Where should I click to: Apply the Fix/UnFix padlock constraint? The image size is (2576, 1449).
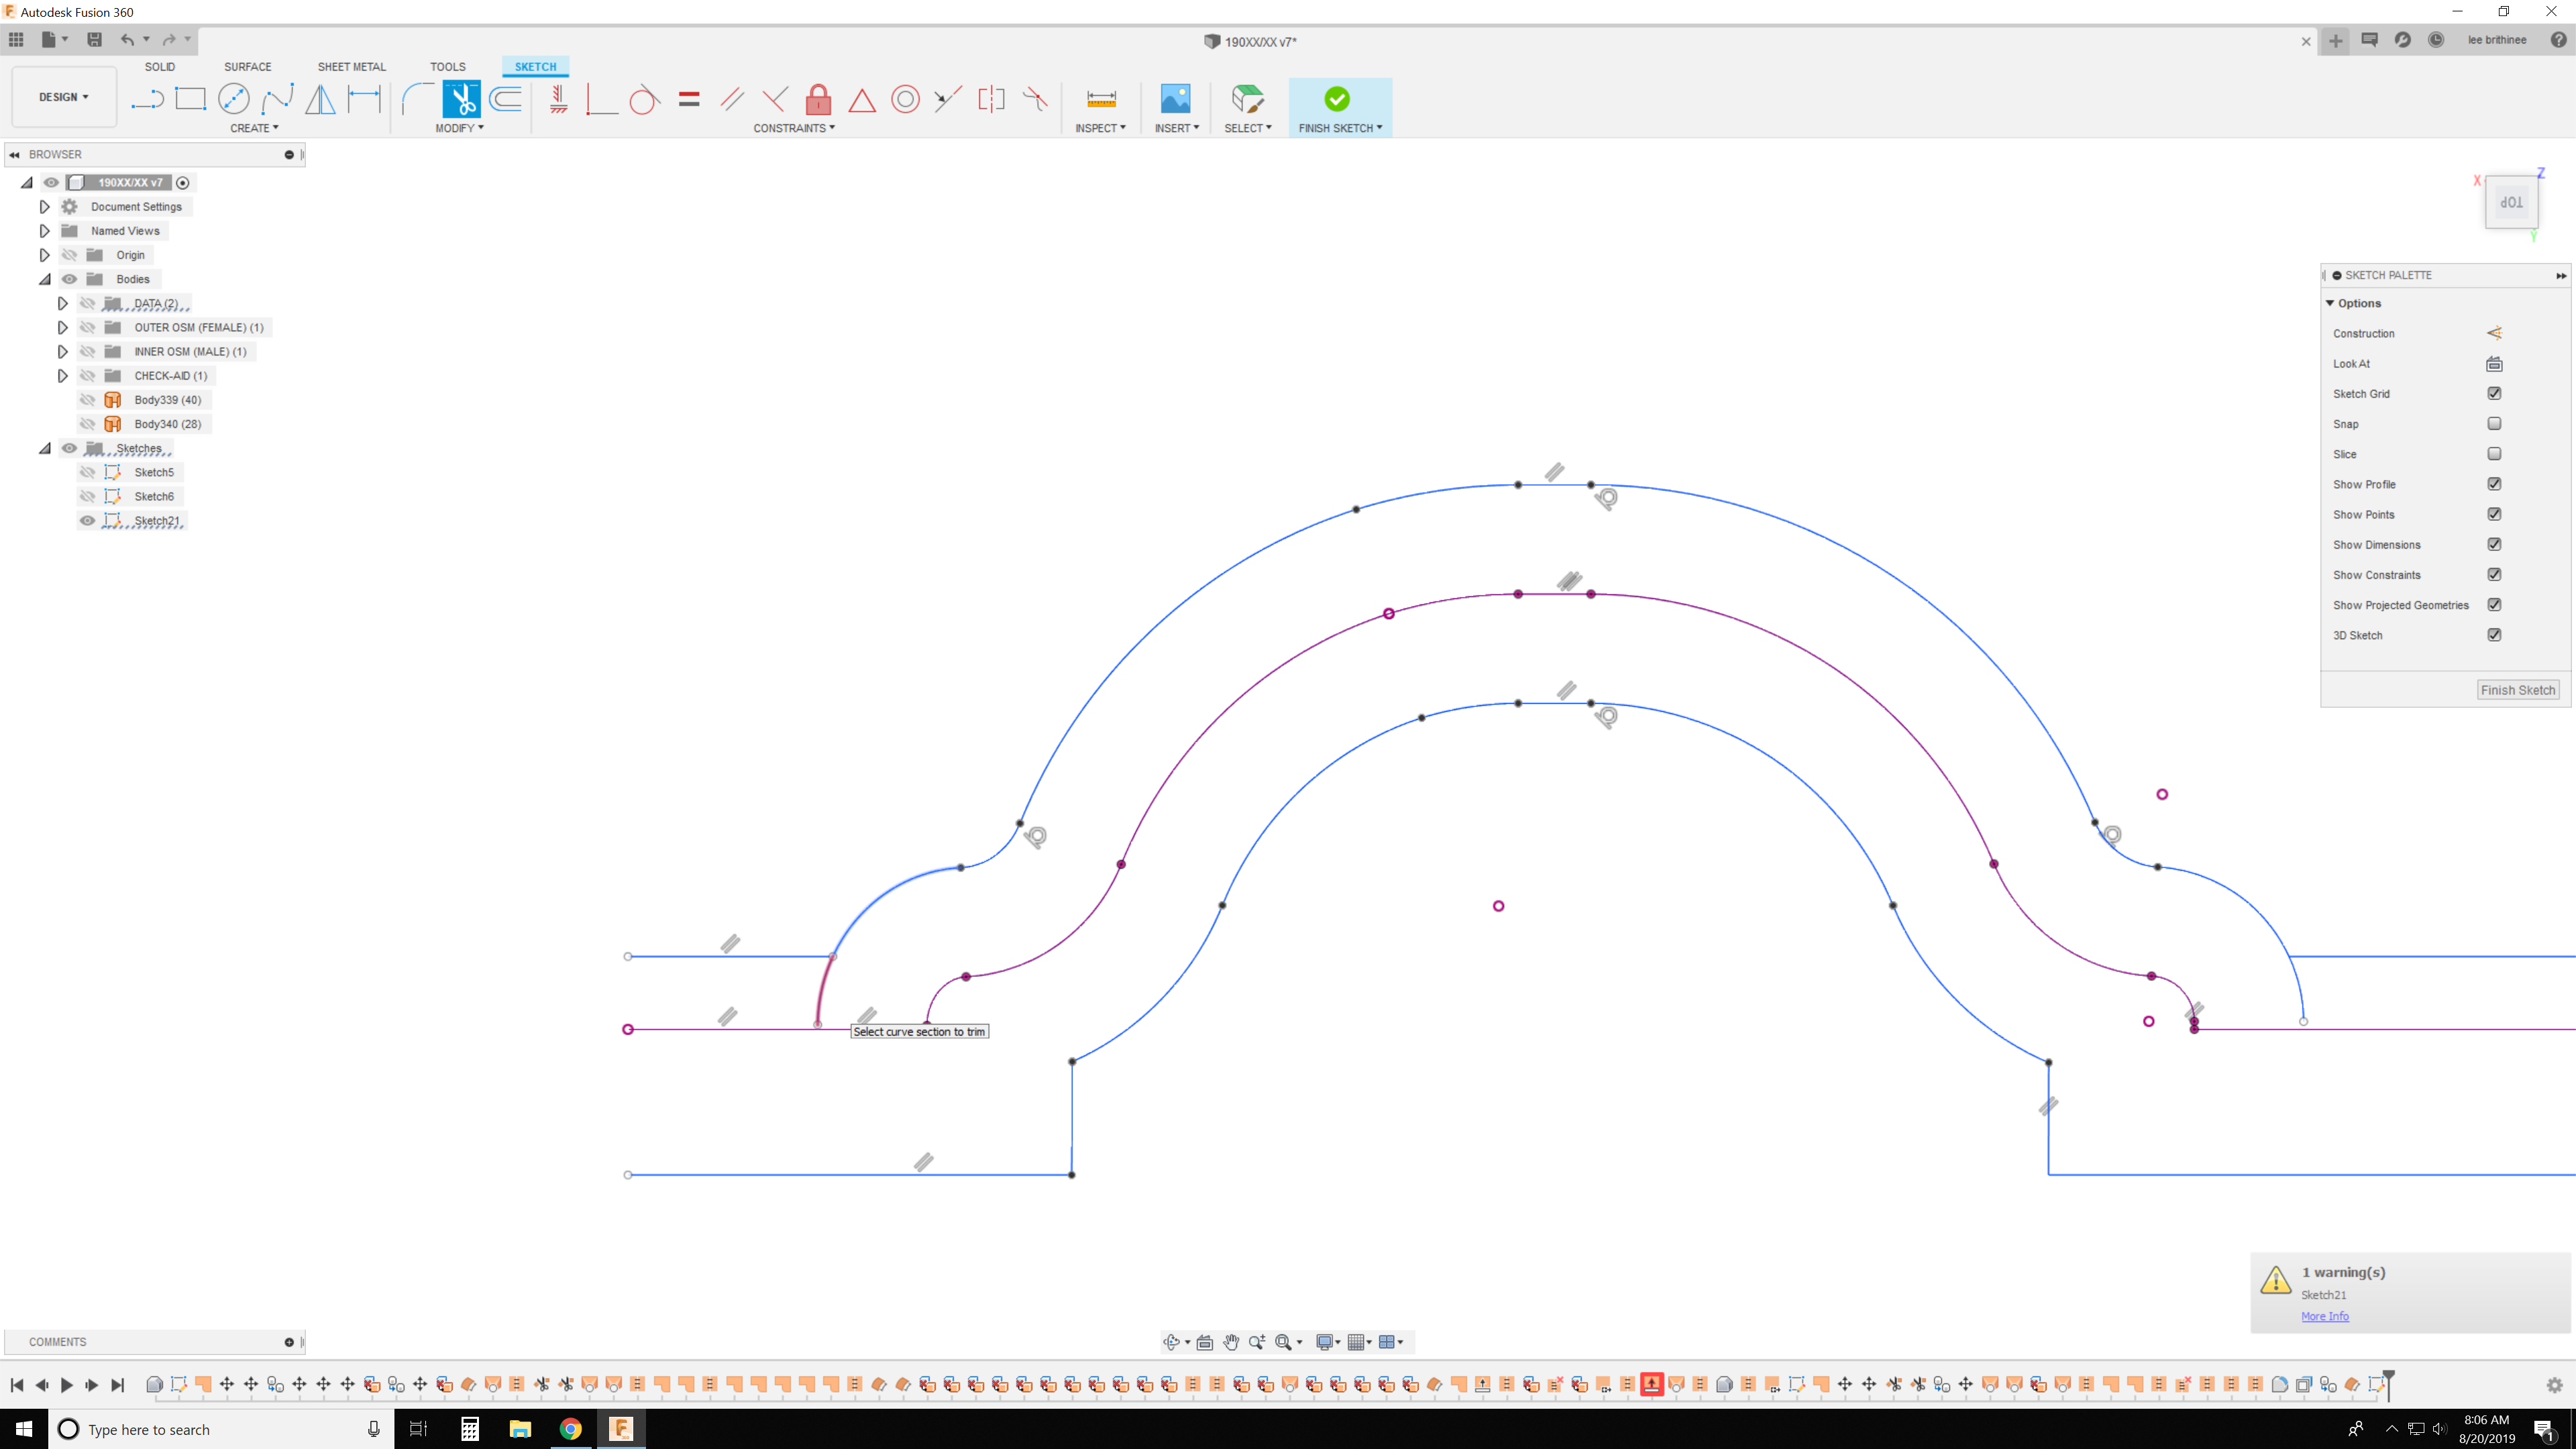818,99
